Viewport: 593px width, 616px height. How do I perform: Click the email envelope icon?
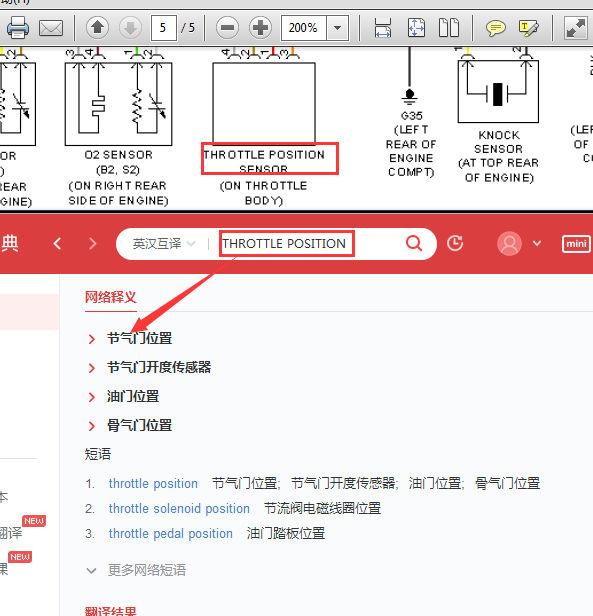[51, 28]
